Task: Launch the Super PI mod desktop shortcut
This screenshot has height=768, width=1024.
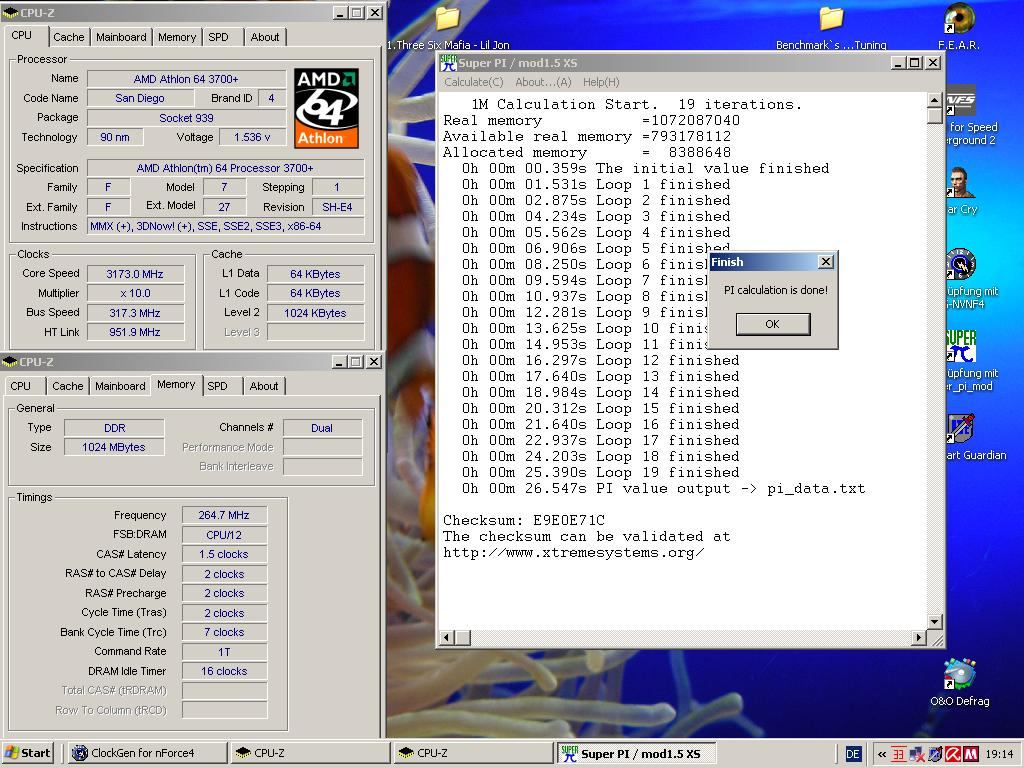Action: 961,346
